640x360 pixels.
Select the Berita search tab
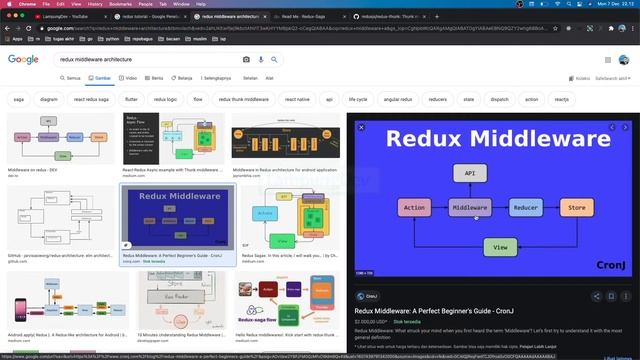click(154, 78)
